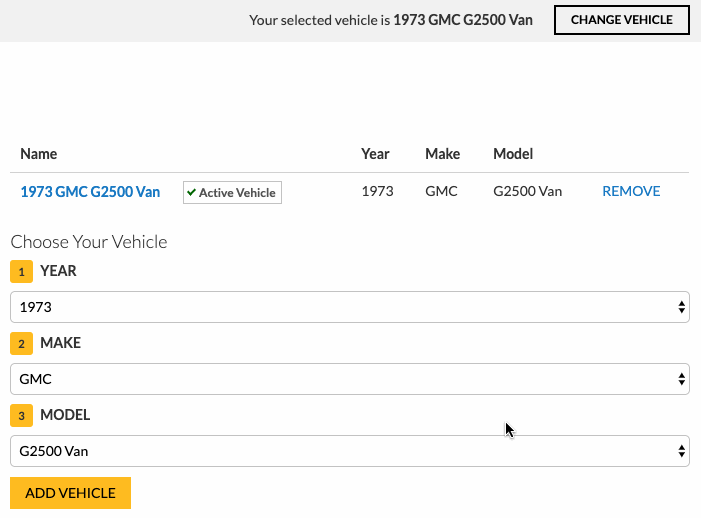Click the yellow step 2 badge
Screen dimensions: 701x518
pyautogui.click(x=21, y=343)
